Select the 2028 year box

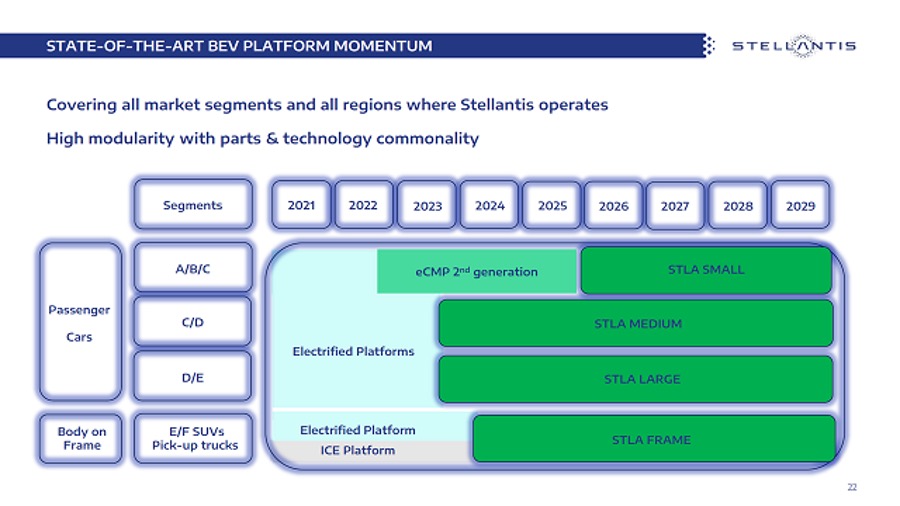point(737,205)
